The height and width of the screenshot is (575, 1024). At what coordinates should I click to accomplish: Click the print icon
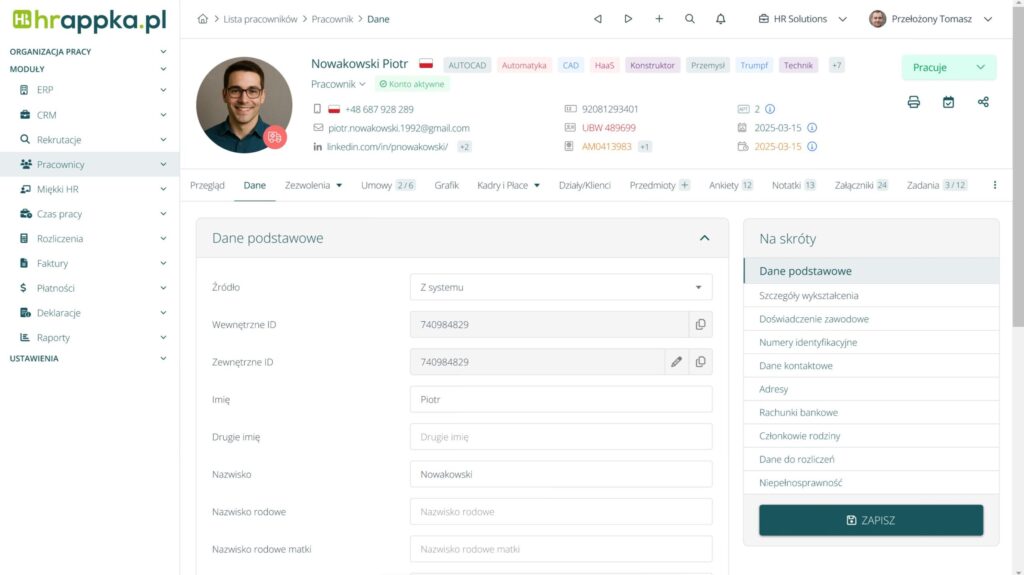click(913, 102)
